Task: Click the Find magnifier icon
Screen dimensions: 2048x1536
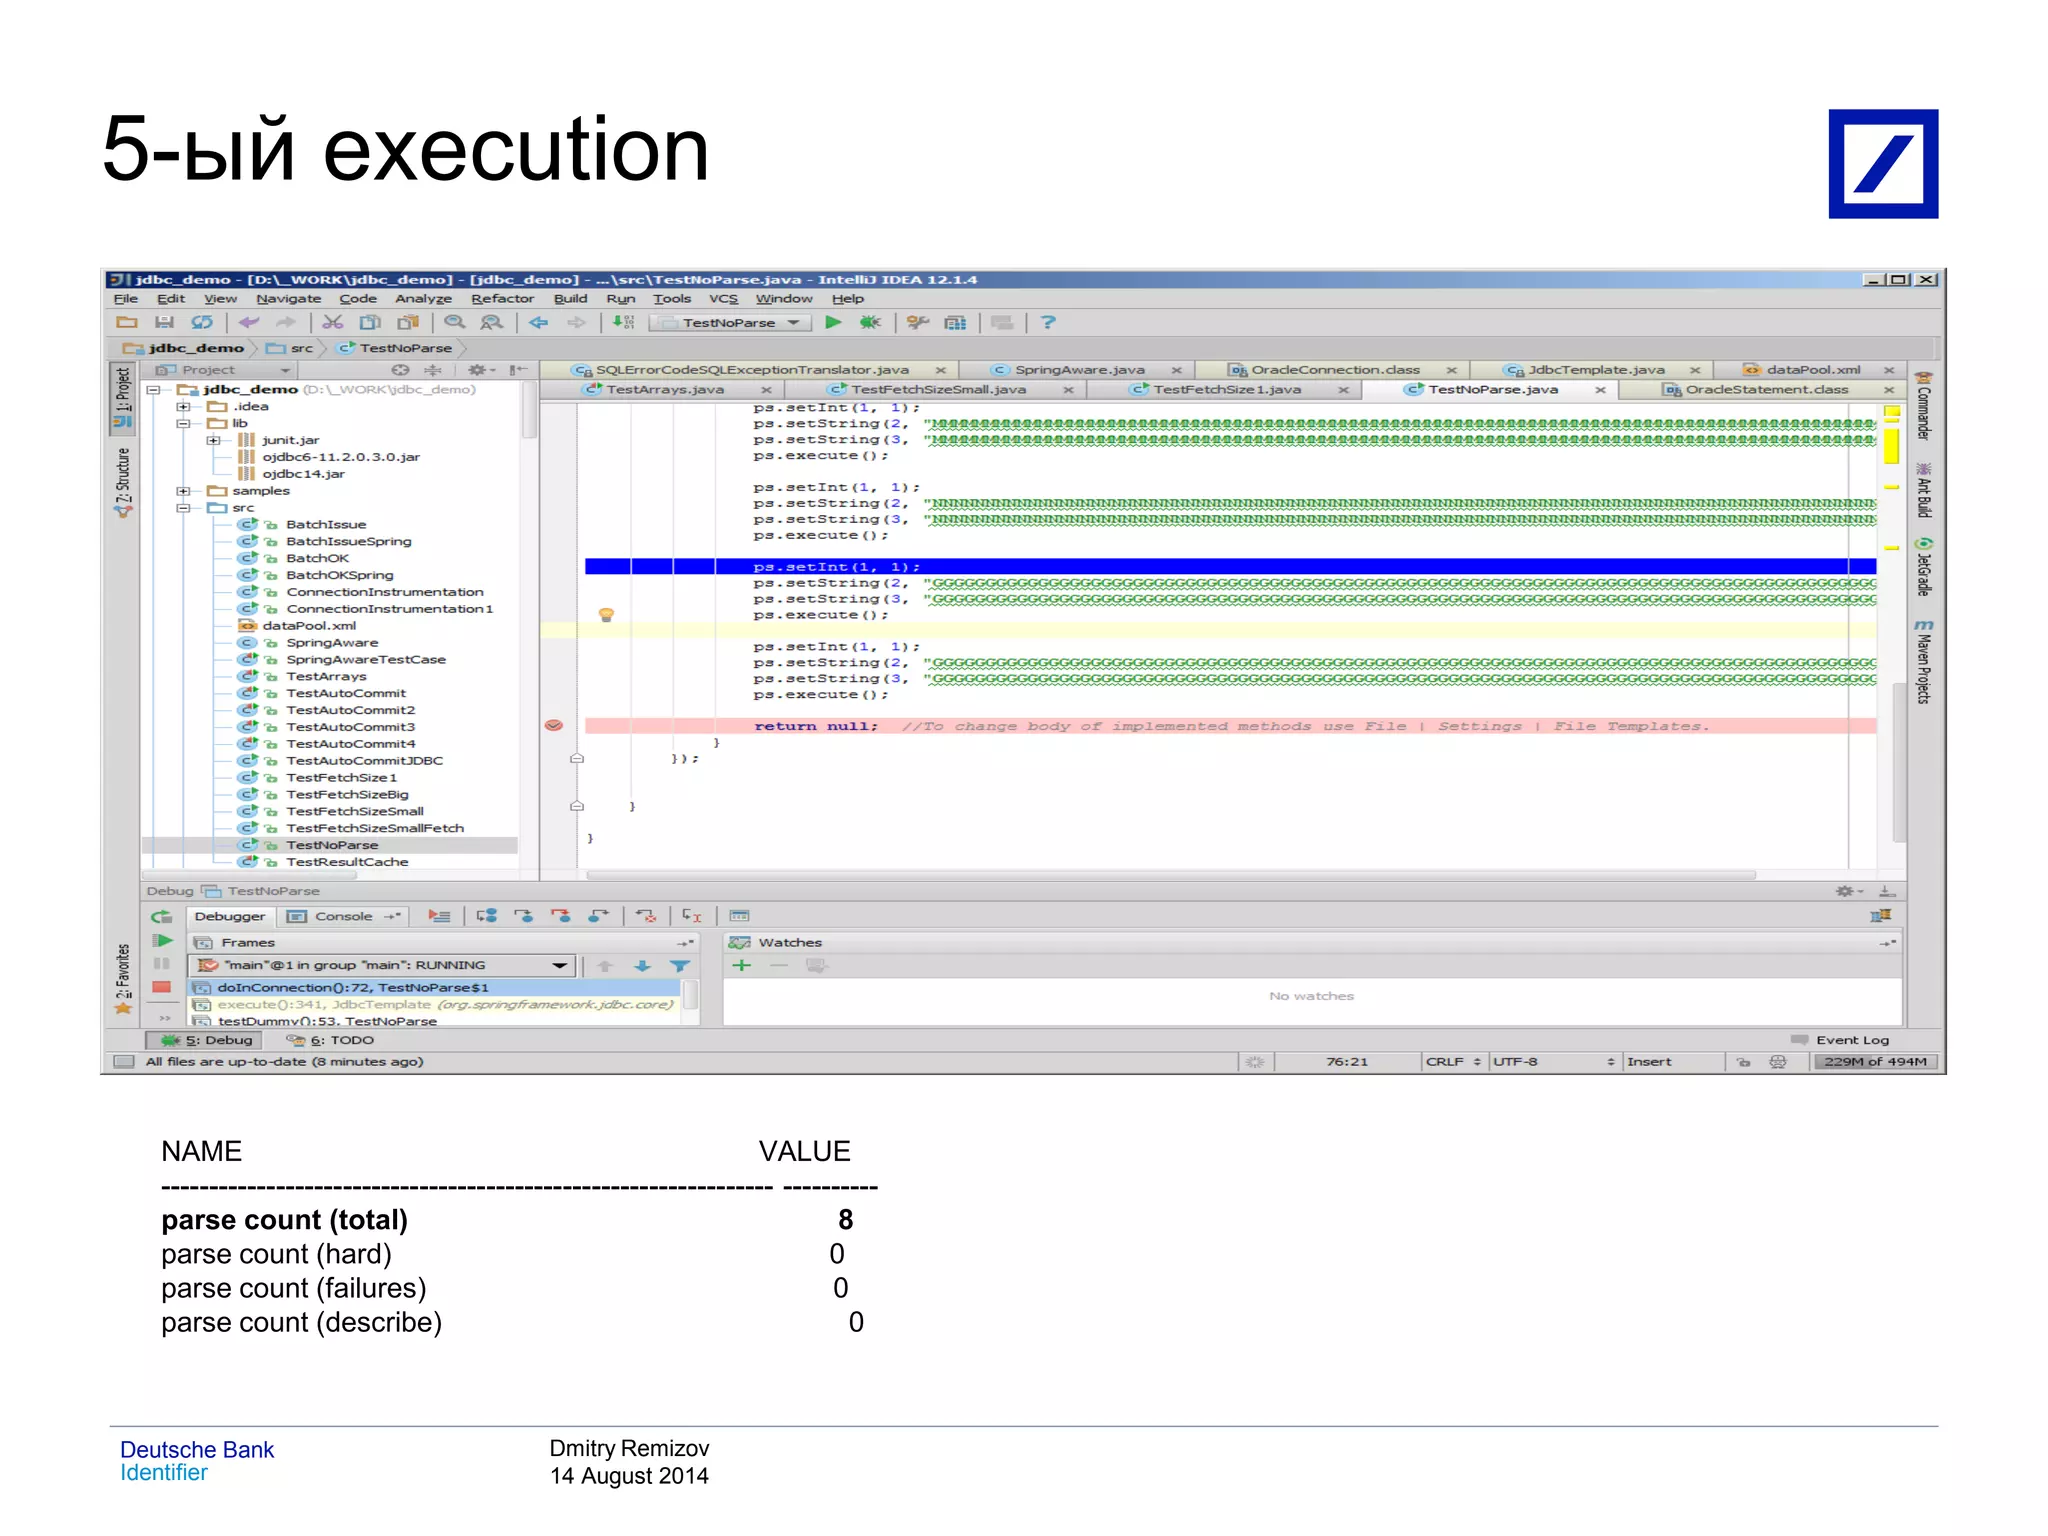Action: coord(455,322)
